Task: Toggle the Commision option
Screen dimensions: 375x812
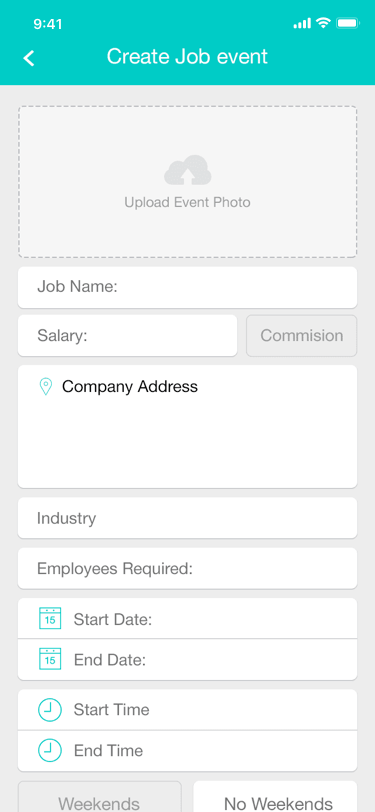Action: [x=301, y=336]
